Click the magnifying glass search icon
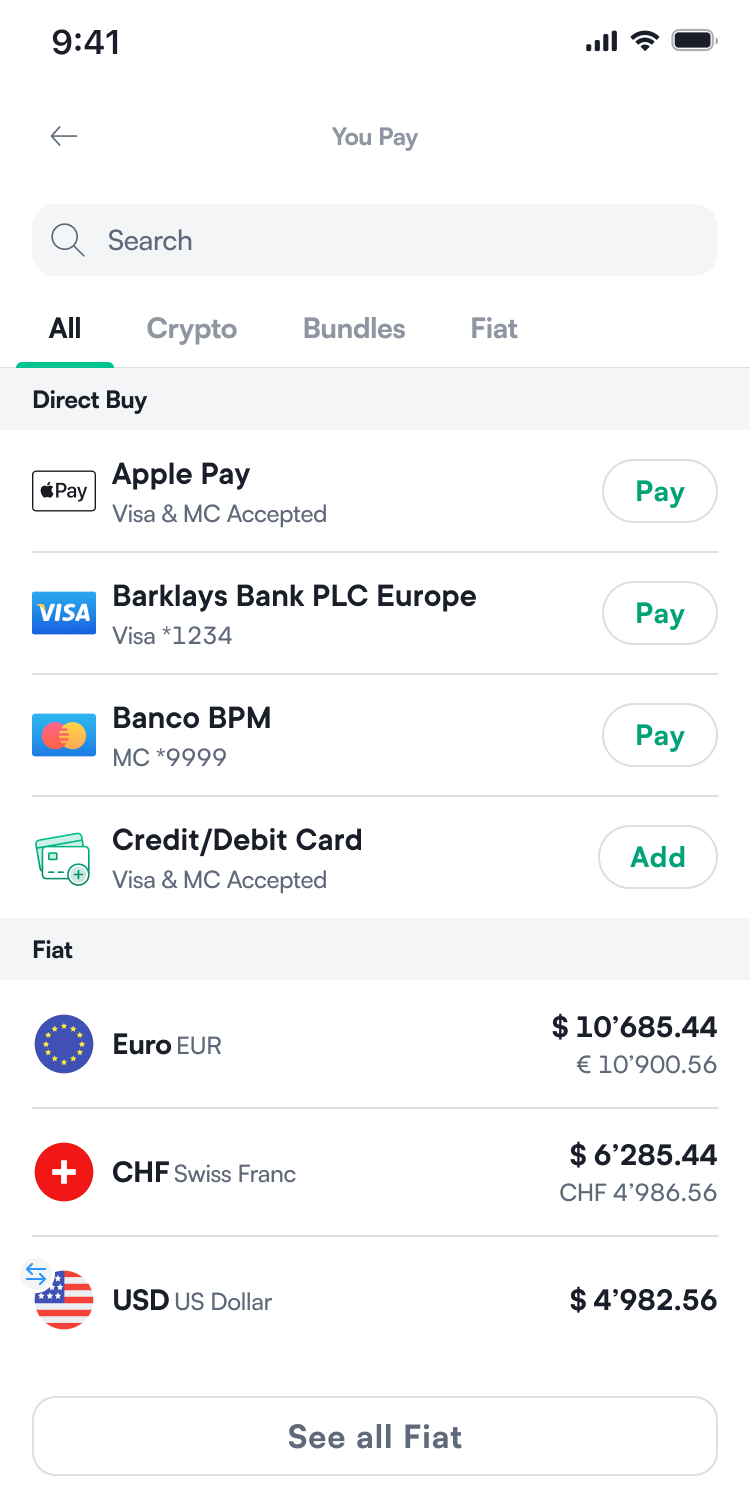 point(67,240)
